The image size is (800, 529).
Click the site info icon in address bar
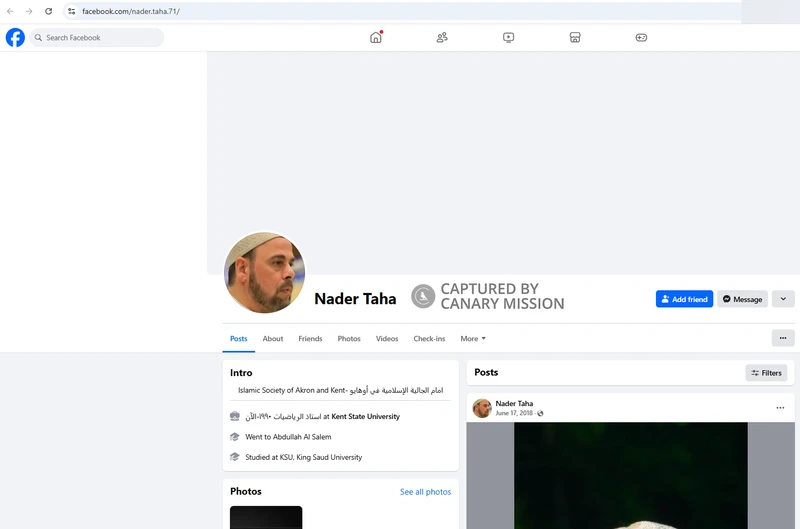pyautogui.click(x=71, y=11)
